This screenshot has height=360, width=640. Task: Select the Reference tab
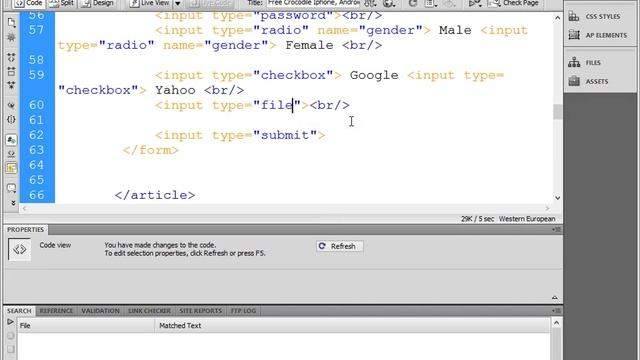pos(56,311)
